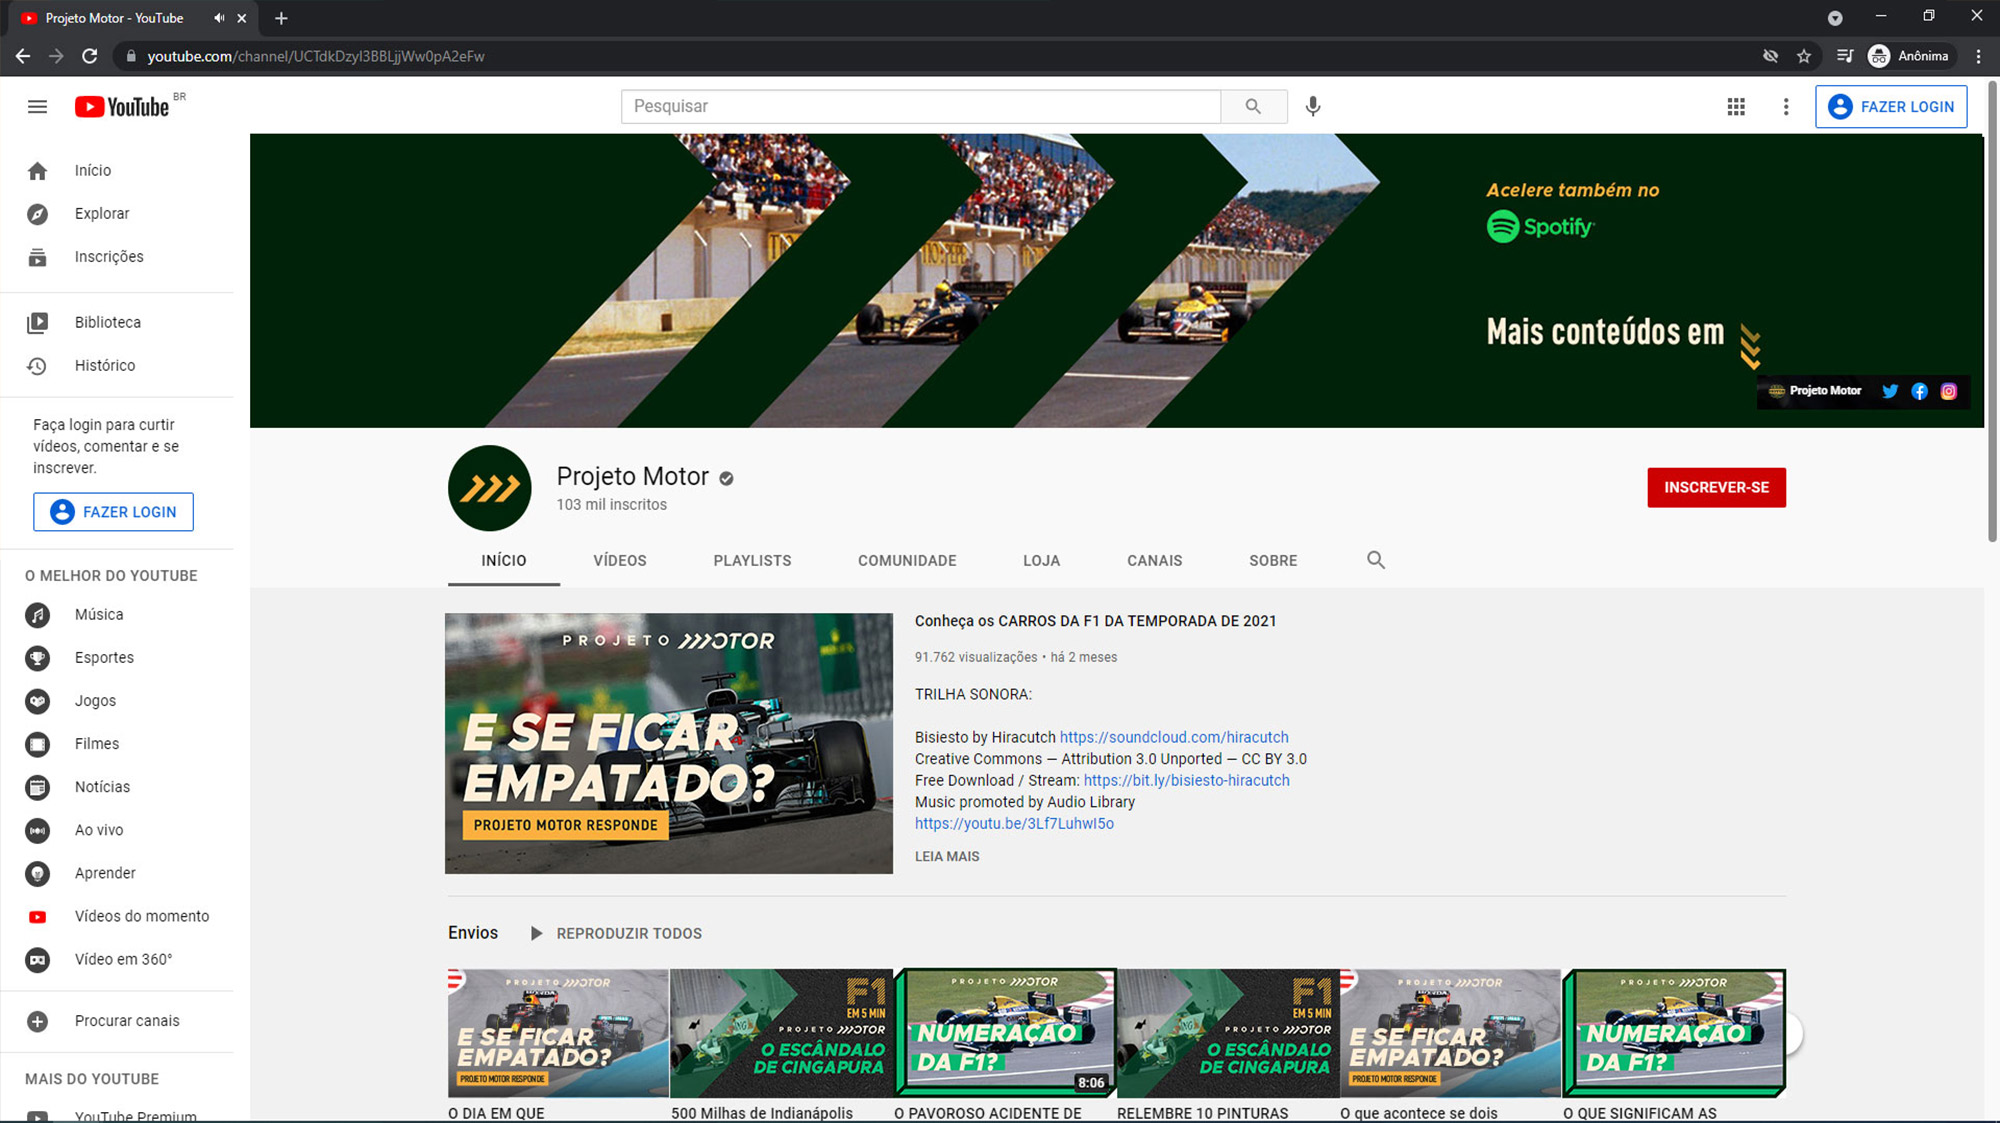2000x1123 pixels.
Task: Switch to PLAYLISTS tab
Action: pos(752,561)
